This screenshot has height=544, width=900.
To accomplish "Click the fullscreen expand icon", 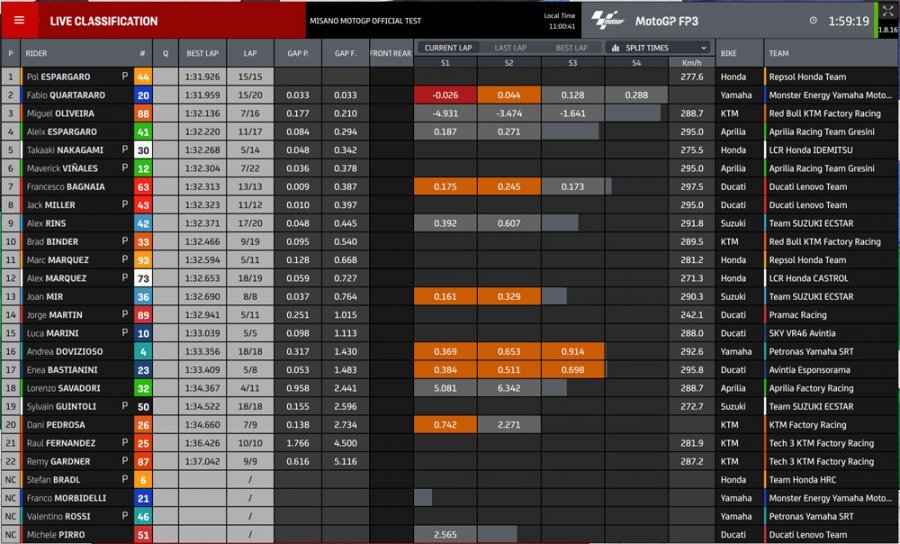I will coord(888,12).
